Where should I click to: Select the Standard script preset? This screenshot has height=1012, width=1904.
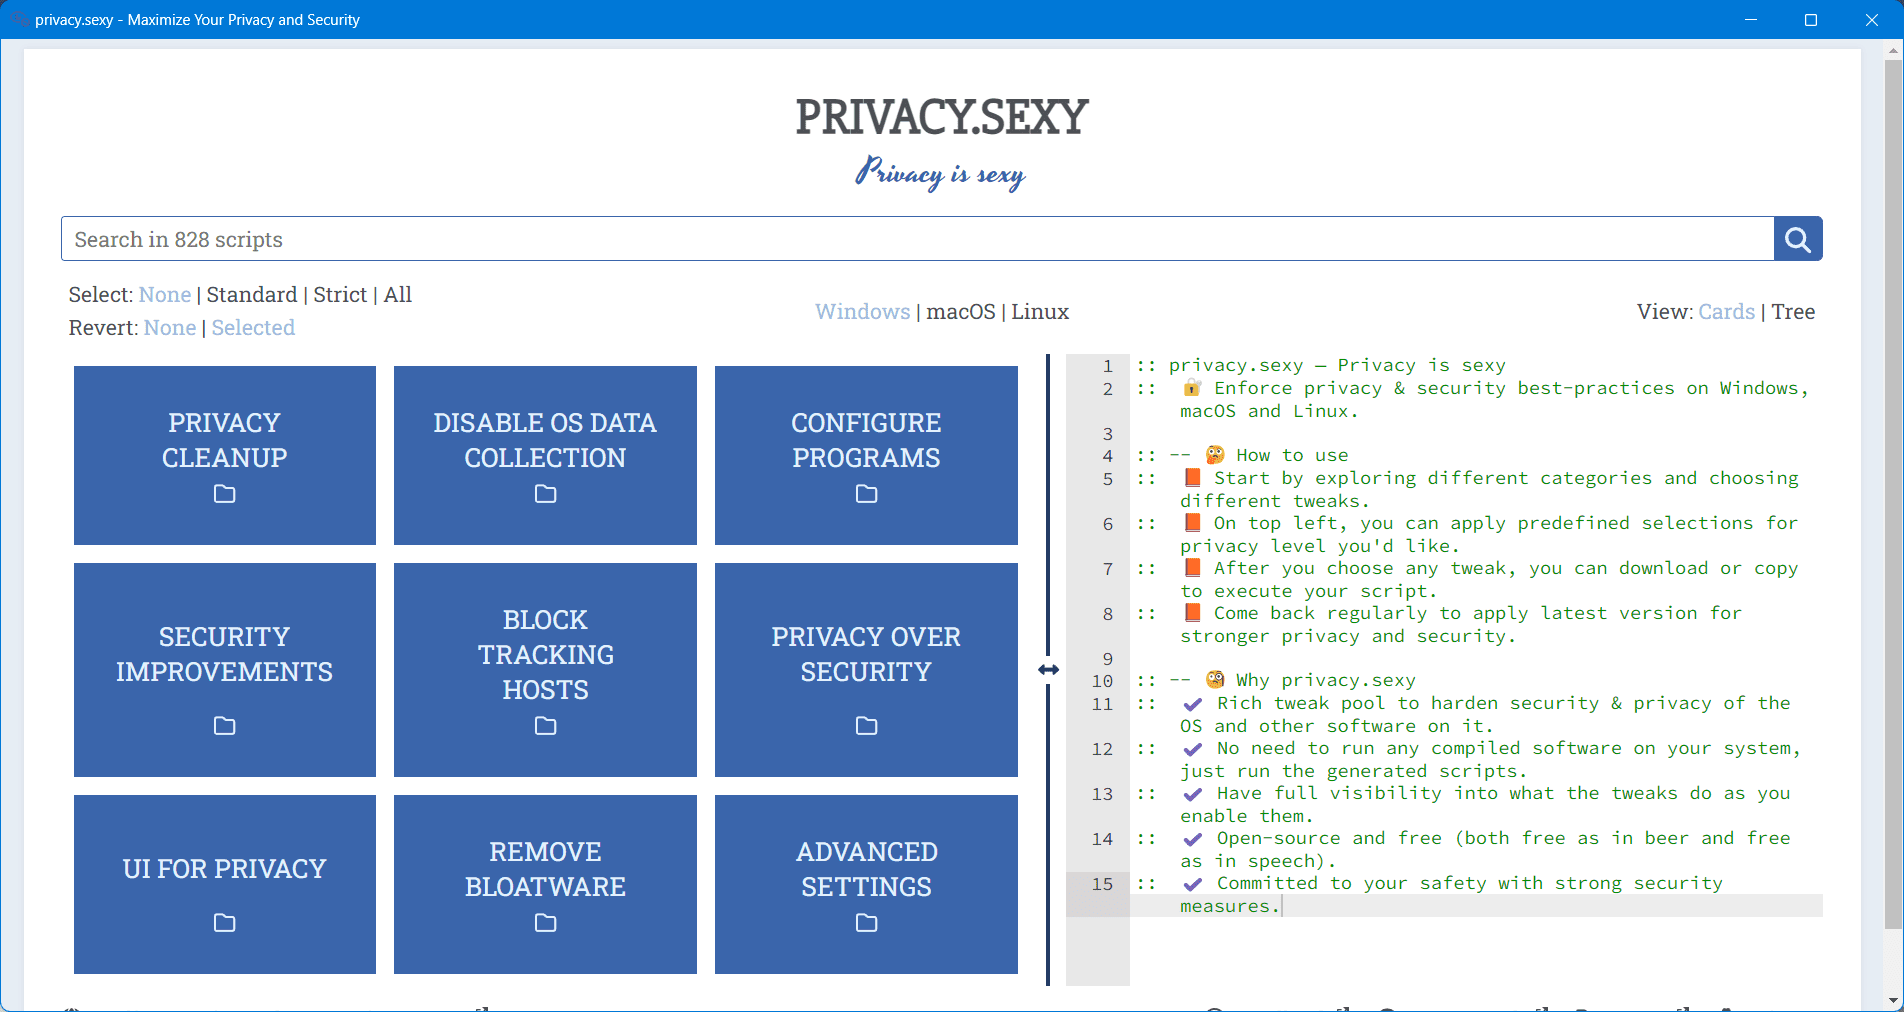coord(252,295)
